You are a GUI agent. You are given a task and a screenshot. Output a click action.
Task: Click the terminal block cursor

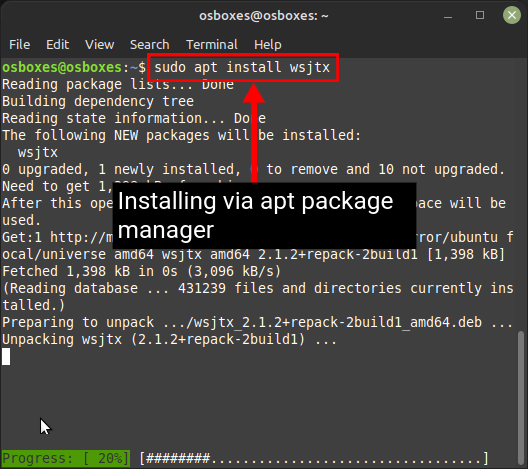point(6,357)
